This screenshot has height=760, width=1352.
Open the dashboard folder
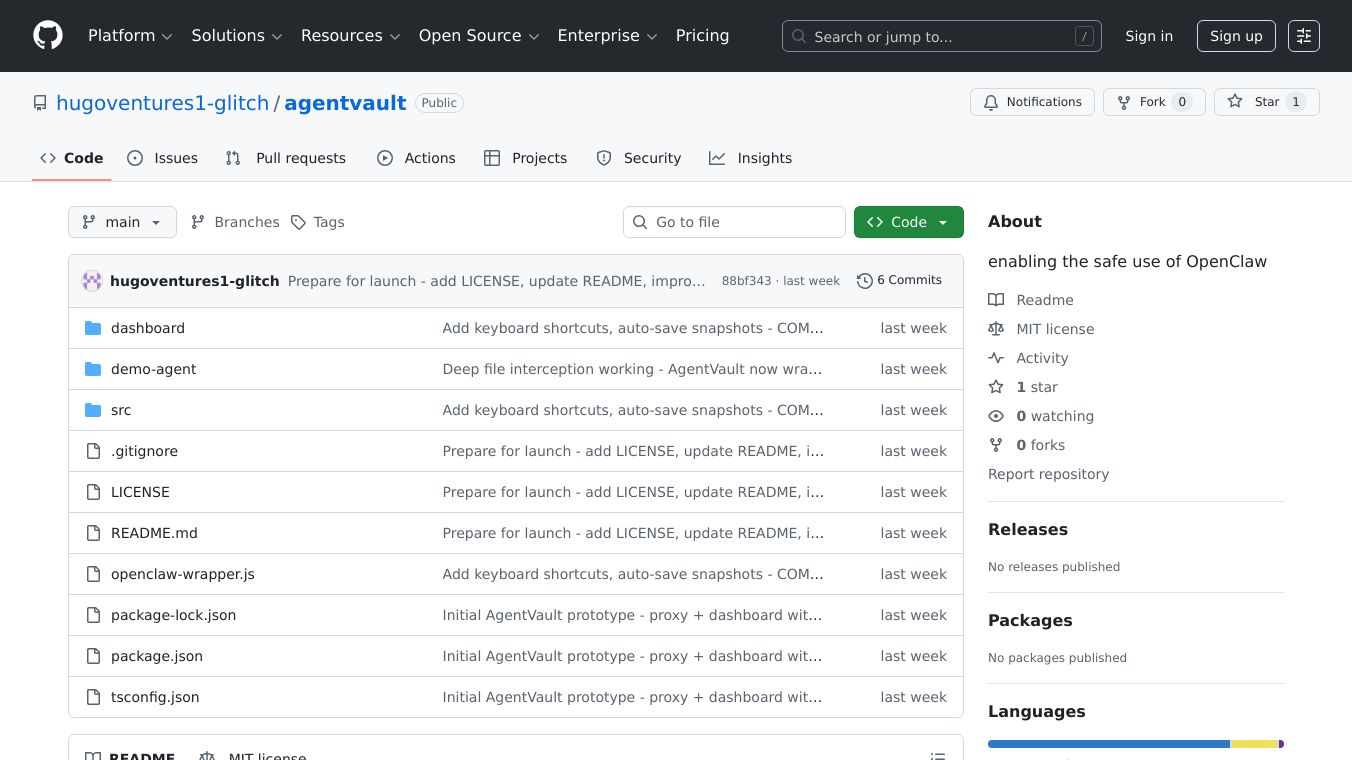pyautogui.click(x=147, y=328)
